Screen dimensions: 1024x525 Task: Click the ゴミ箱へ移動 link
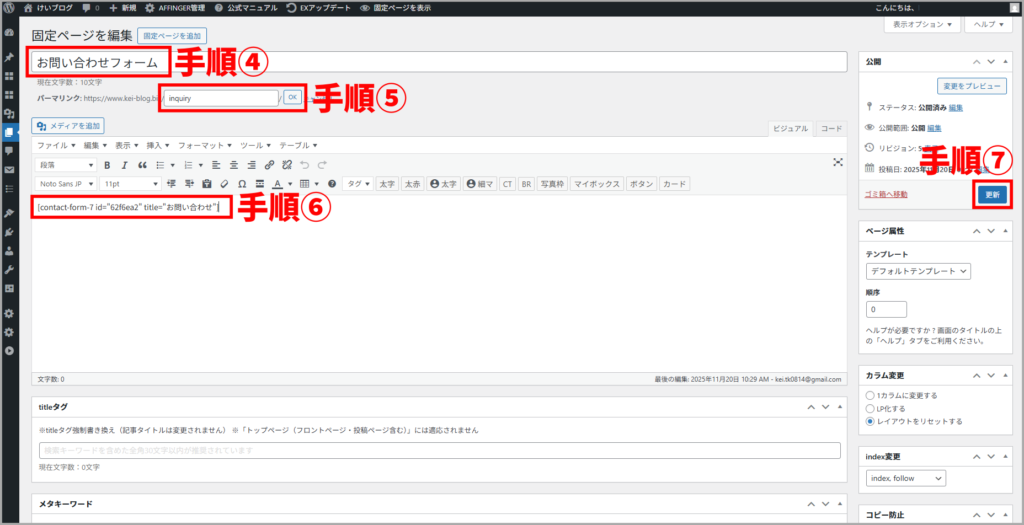coord(886,194)
